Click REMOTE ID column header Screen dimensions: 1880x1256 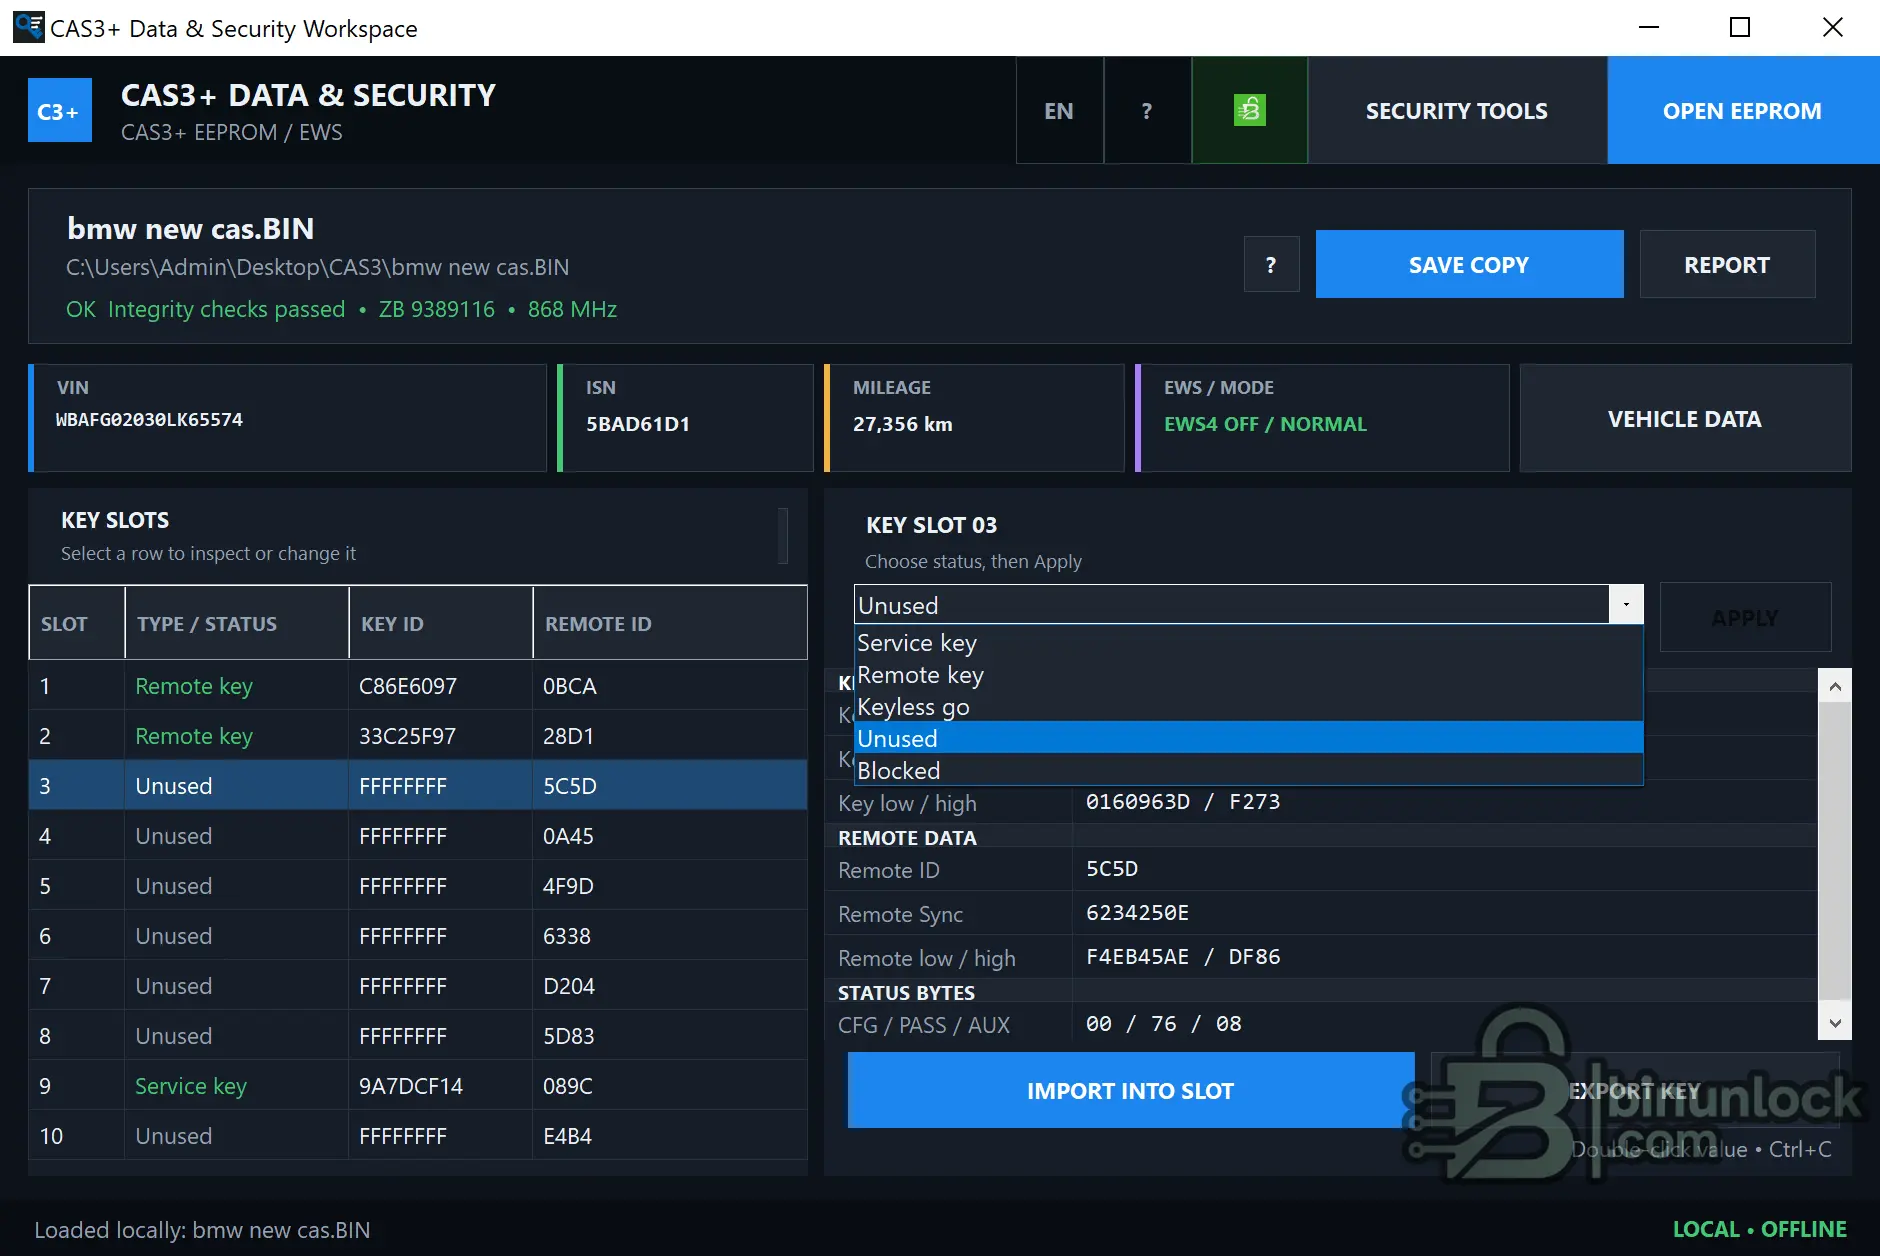click(x=670, y=623)
